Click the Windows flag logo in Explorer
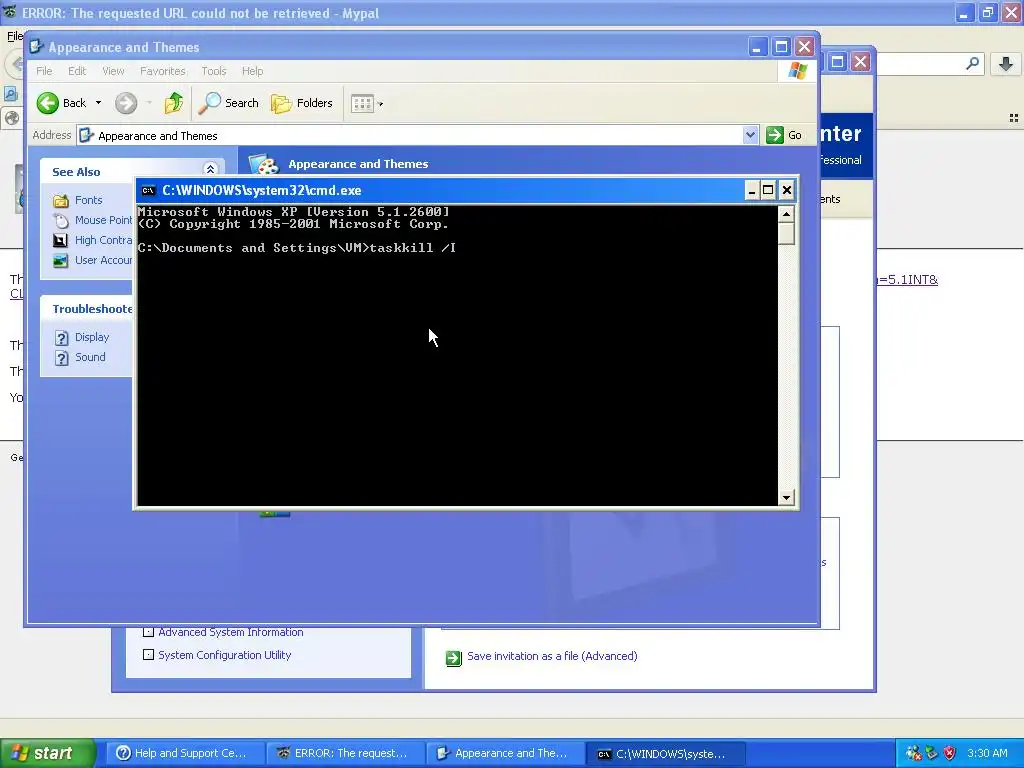 coord(797,71)
